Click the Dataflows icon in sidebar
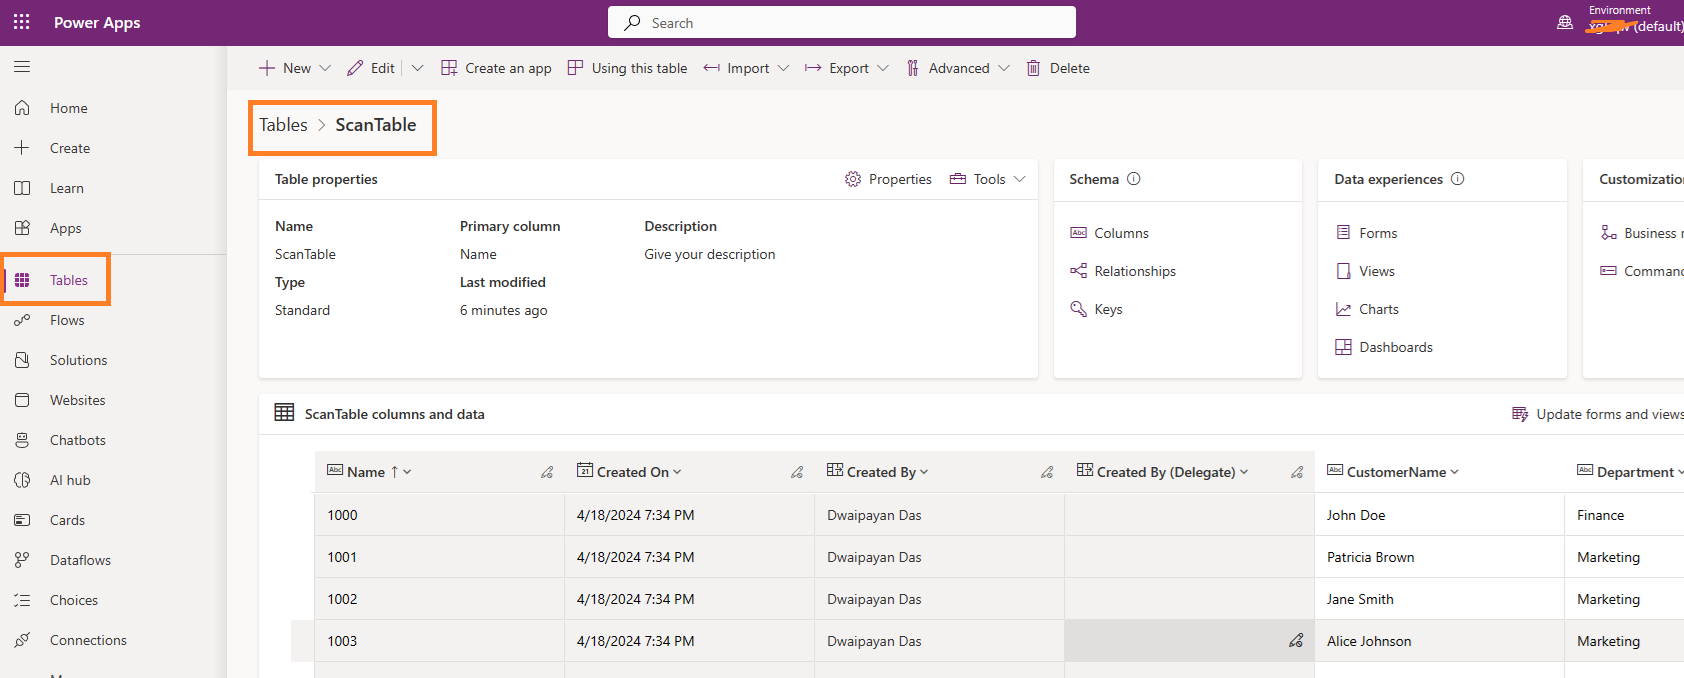 (x=22, y=560)
